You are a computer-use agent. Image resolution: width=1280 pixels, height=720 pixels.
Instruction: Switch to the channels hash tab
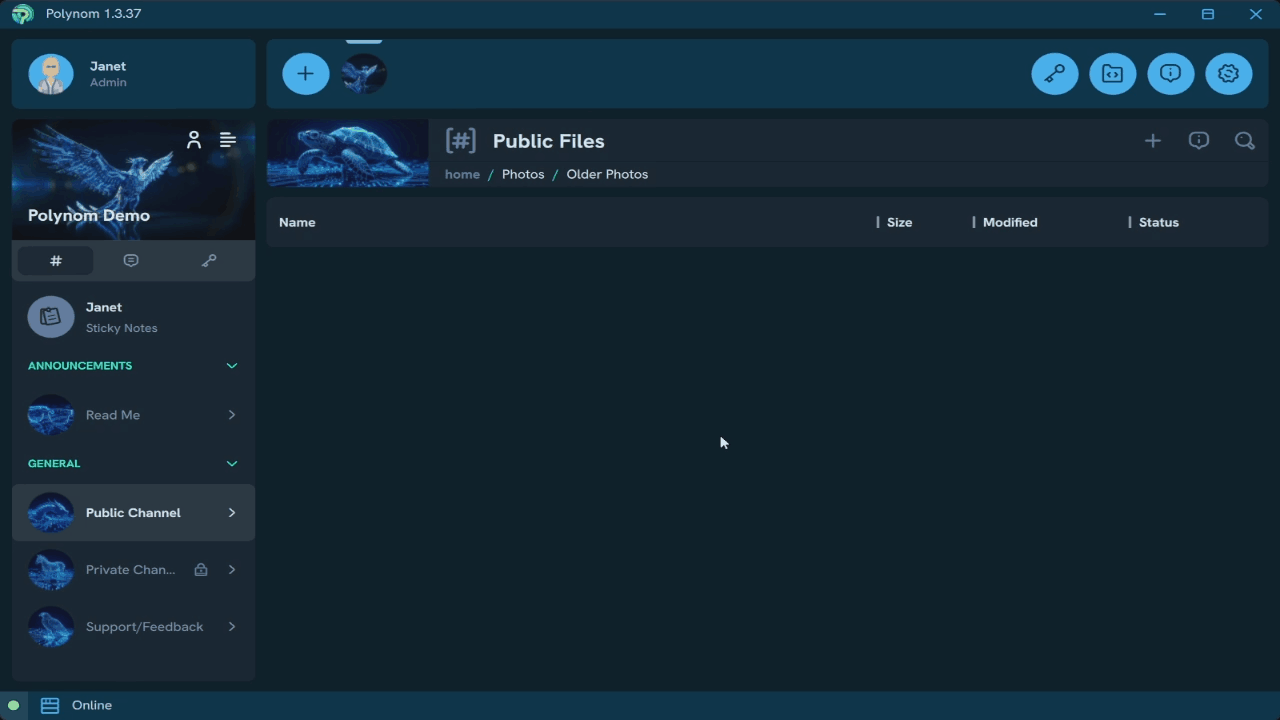pos(56,260)
